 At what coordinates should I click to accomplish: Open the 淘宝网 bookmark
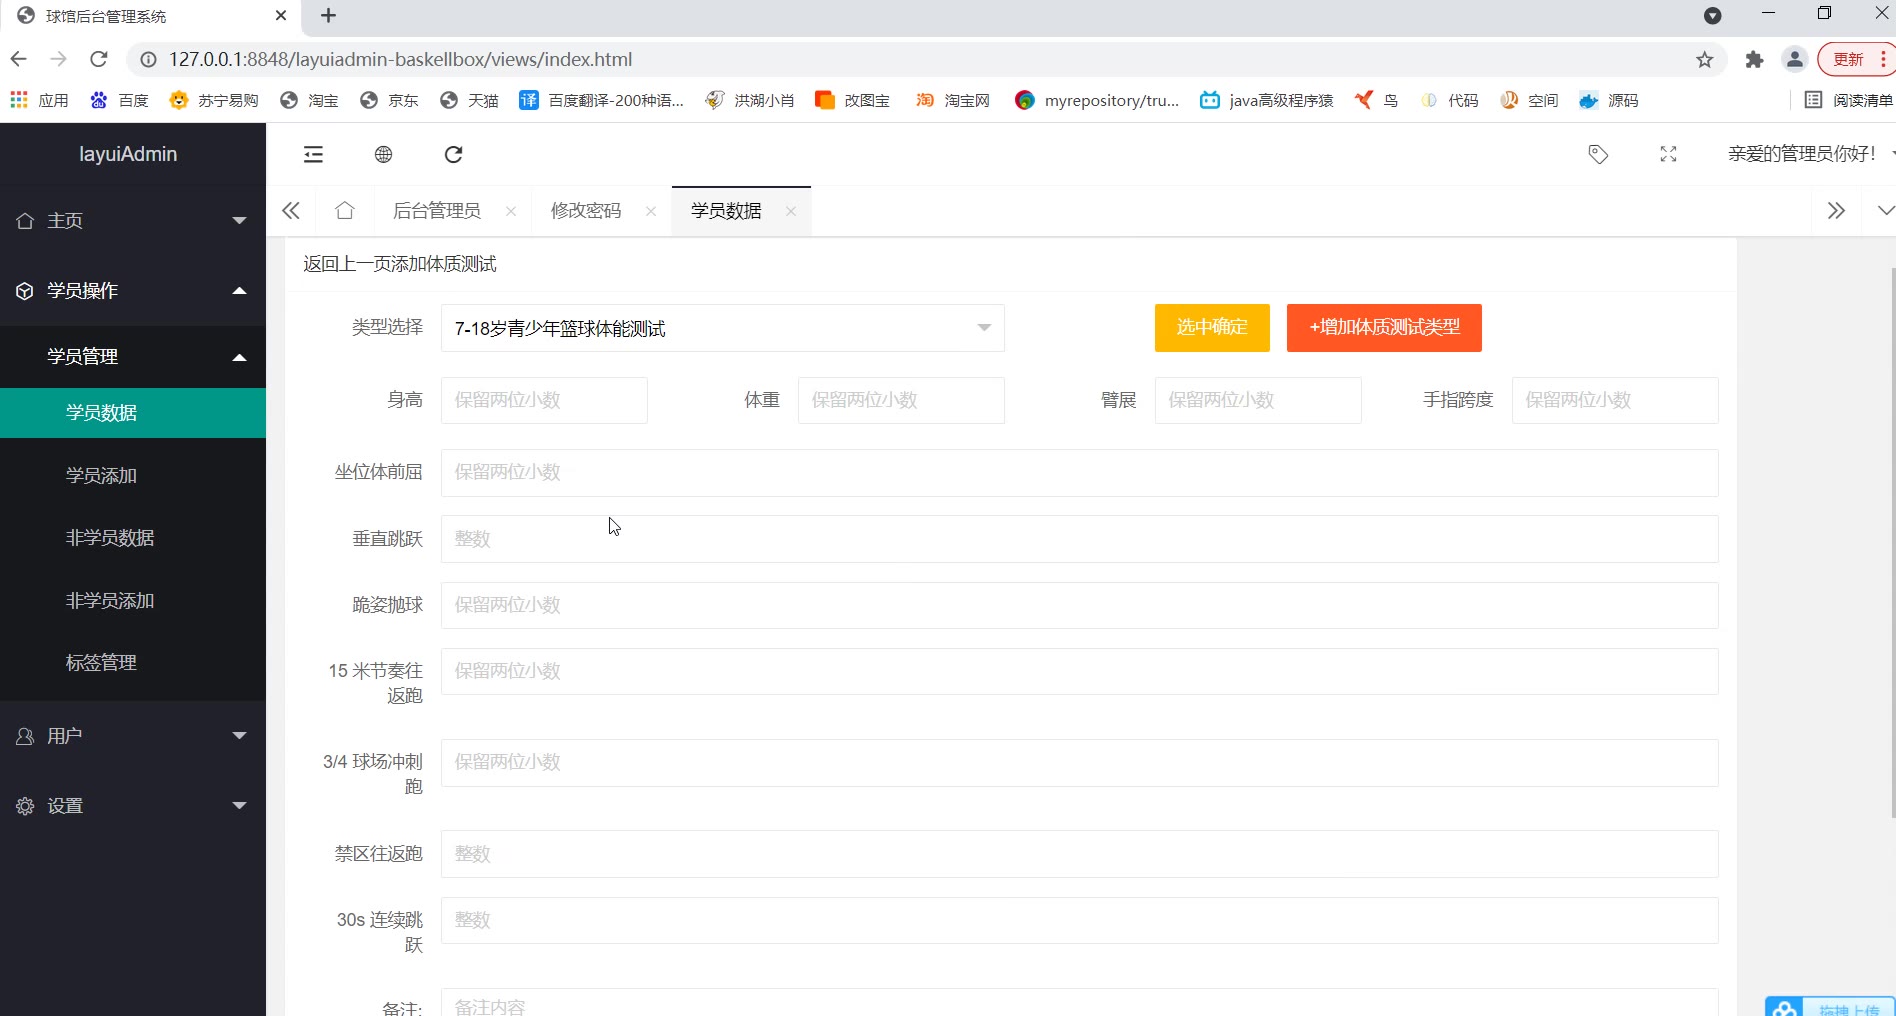click(x=953, y=100)
